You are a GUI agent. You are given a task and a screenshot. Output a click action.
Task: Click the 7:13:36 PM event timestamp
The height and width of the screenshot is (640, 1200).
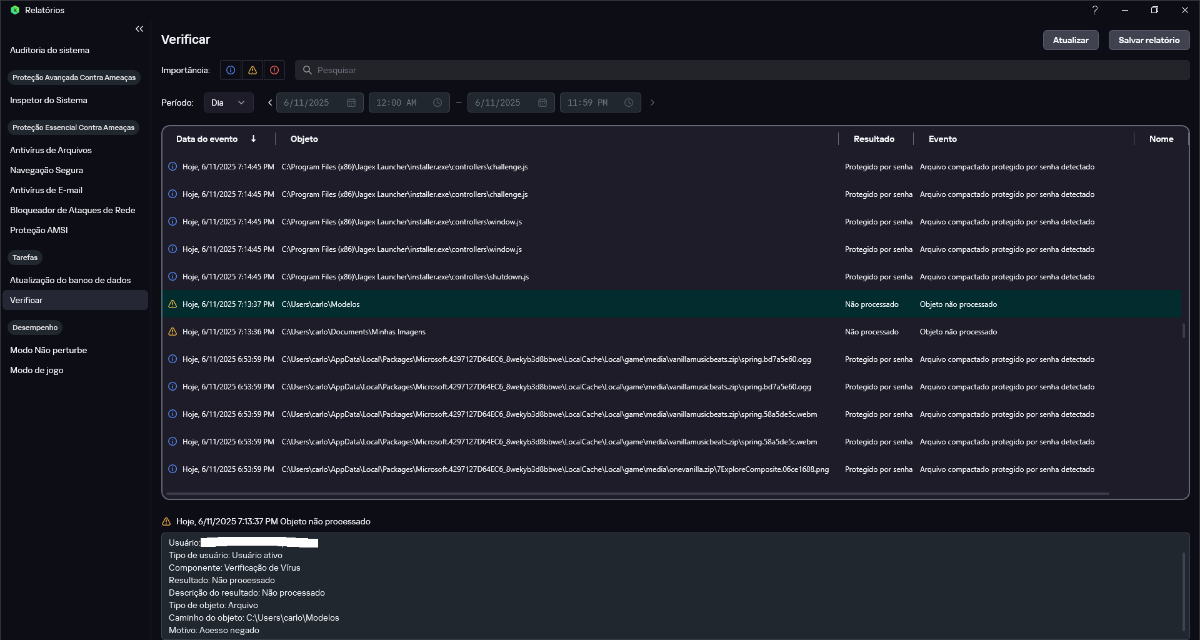228,331
